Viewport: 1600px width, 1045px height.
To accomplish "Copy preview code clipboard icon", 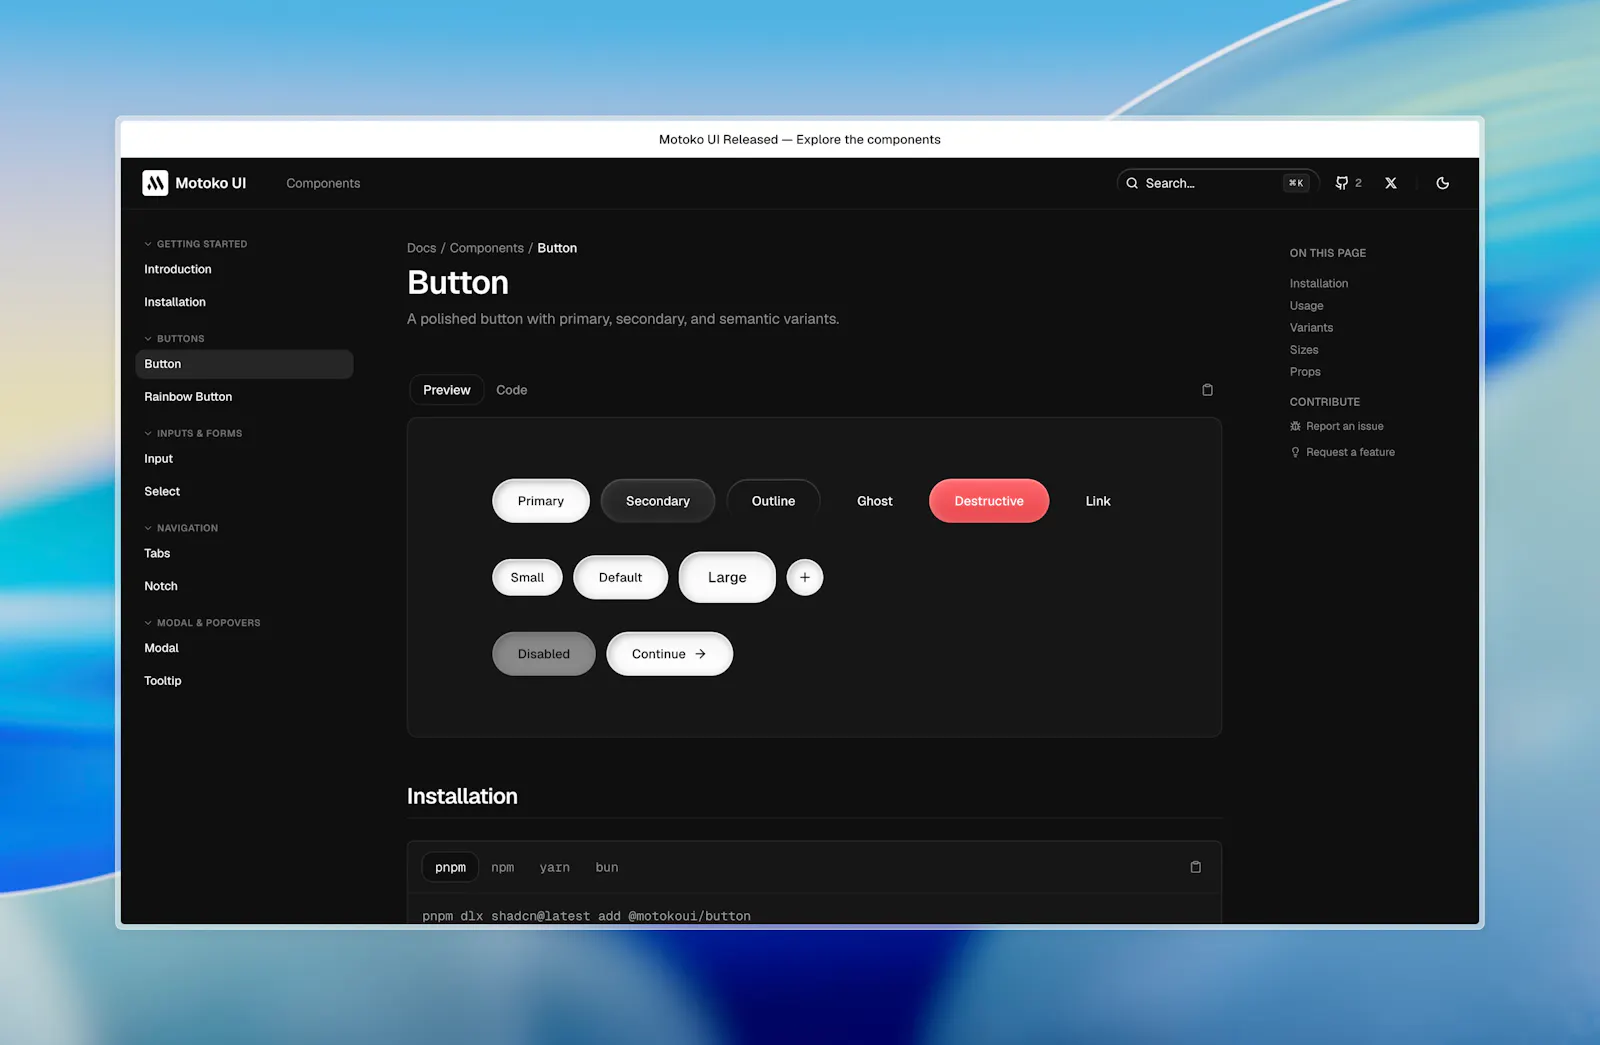I will 1207,390.
